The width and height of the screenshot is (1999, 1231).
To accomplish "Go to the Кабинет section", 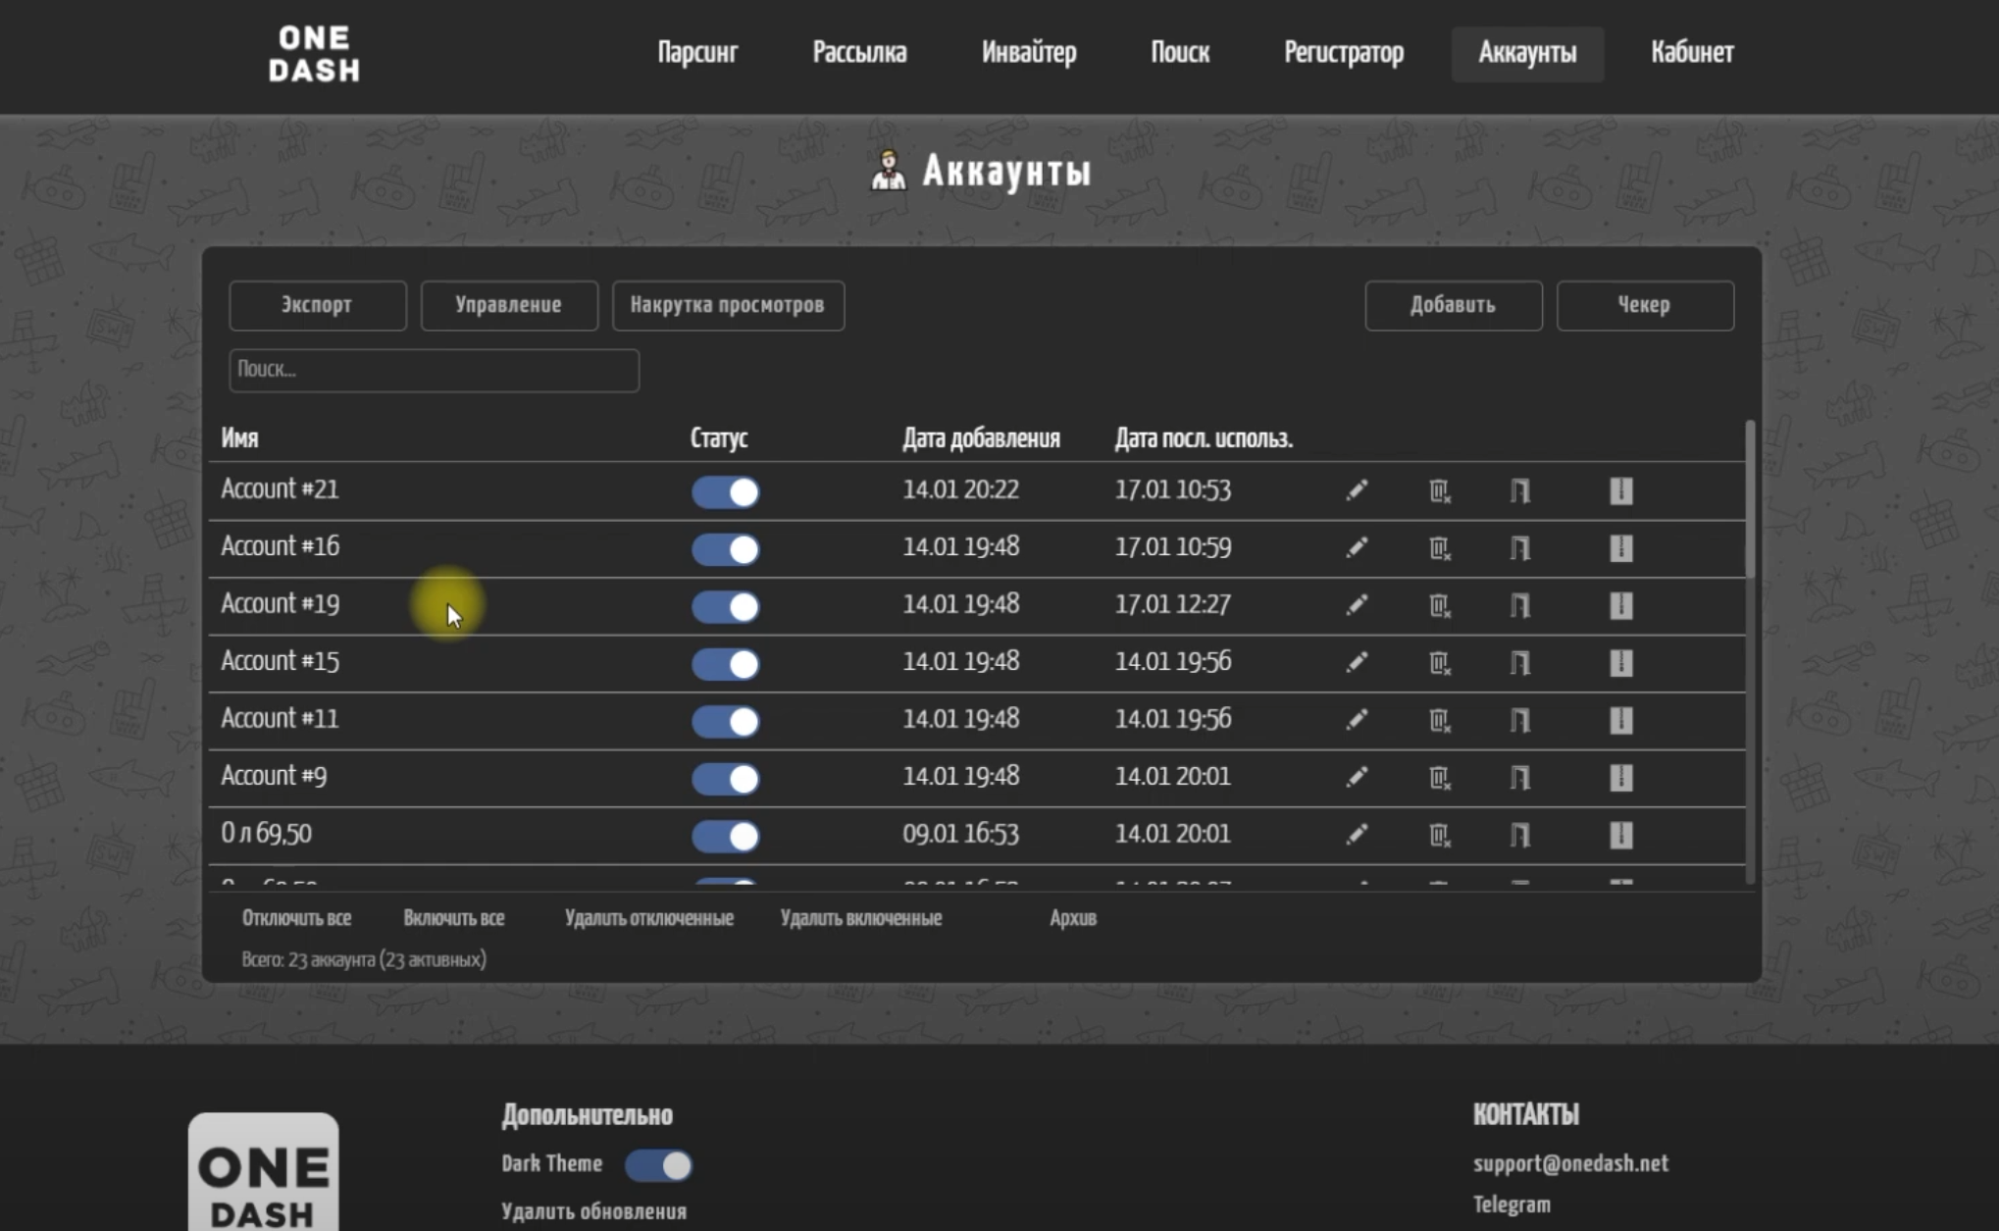I will (x=1692, y=53).
